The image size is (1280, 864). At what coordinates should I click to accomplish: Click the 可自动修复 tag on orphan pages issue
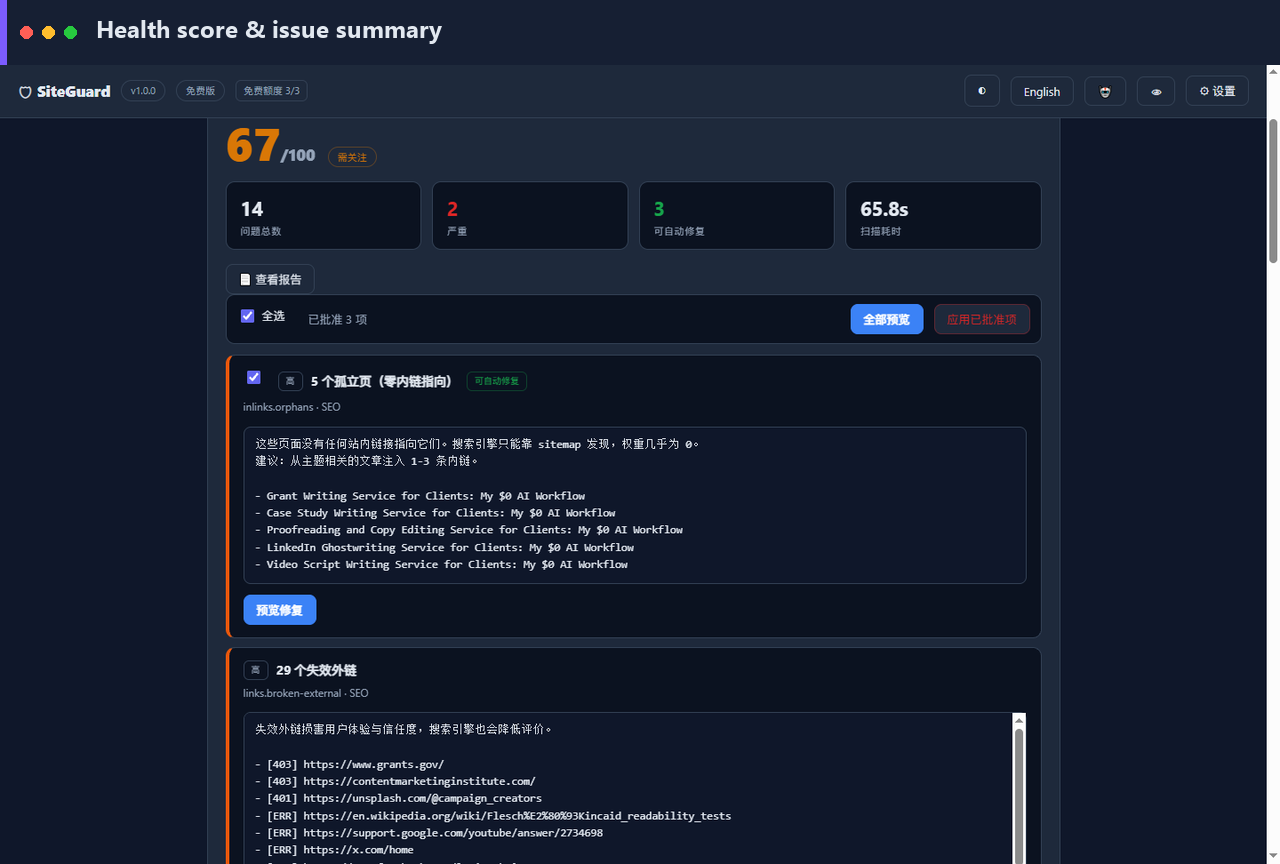(x=497, y=381)
